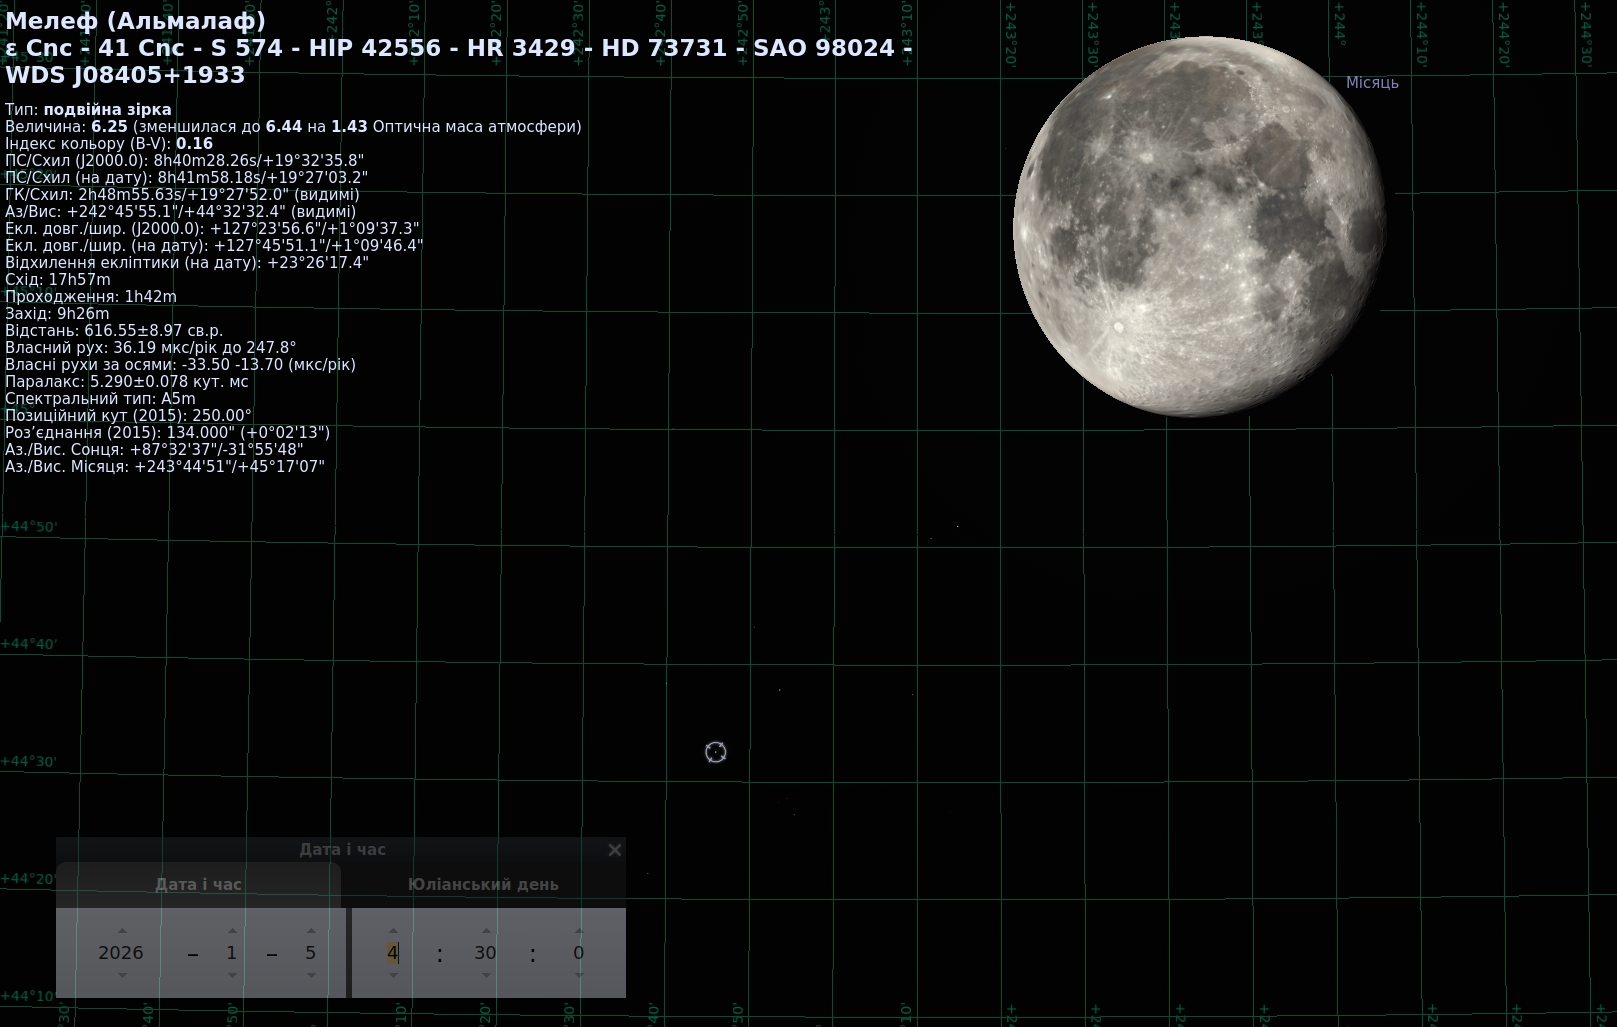Screen dimensions: 1617x1027
Task: Switch to the Юліанський день tab
Action: (483, 885)
